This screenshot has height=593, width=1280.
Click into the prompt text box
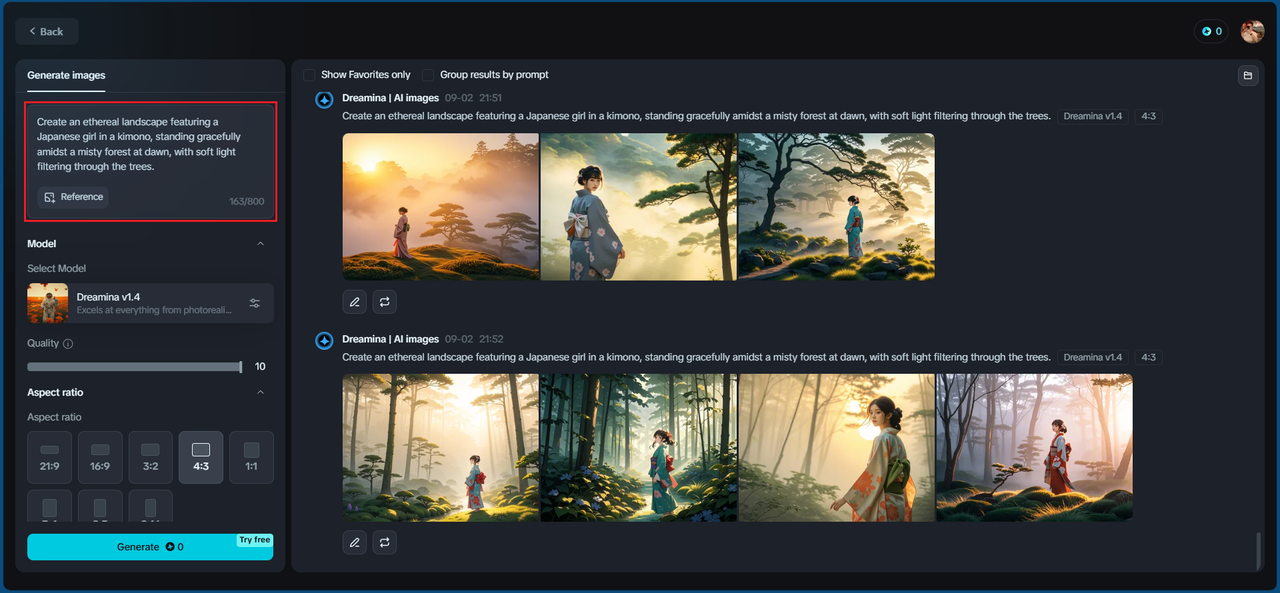pos(150,161)
